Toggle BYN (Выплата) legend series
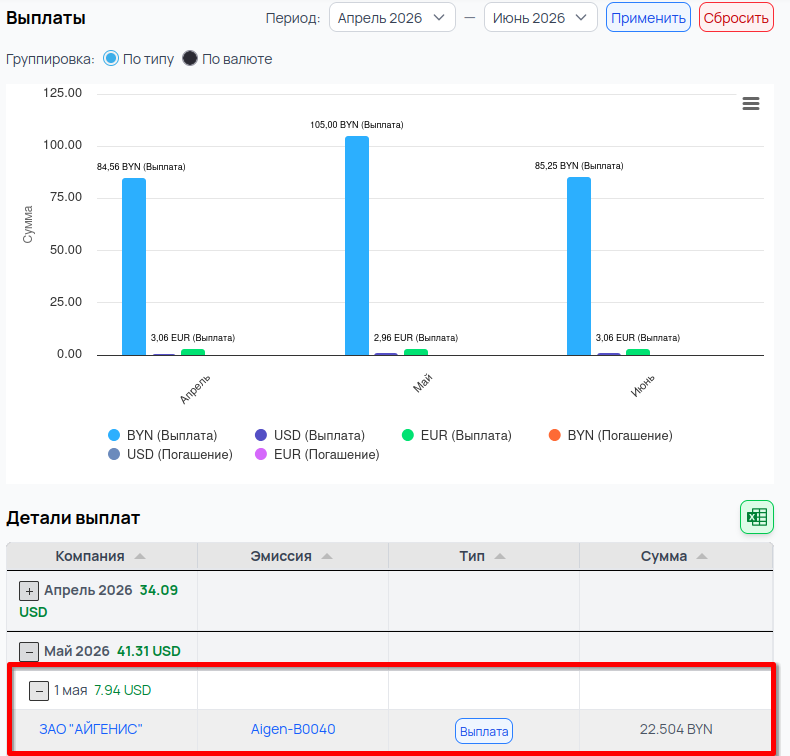The width and height of the screenshot is (790, 756). coord(162,435)
